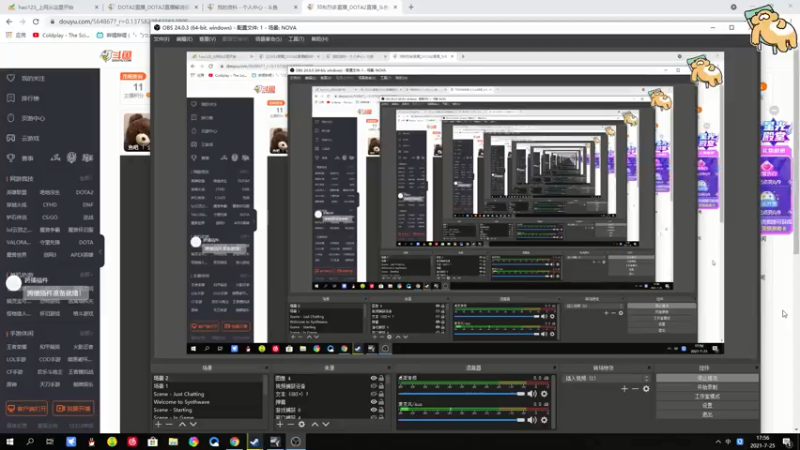Toggle visibility of 弹幕 source
The height and width of the screenshot is (450, 800).
pyautogui.click(x=373, y=402)
